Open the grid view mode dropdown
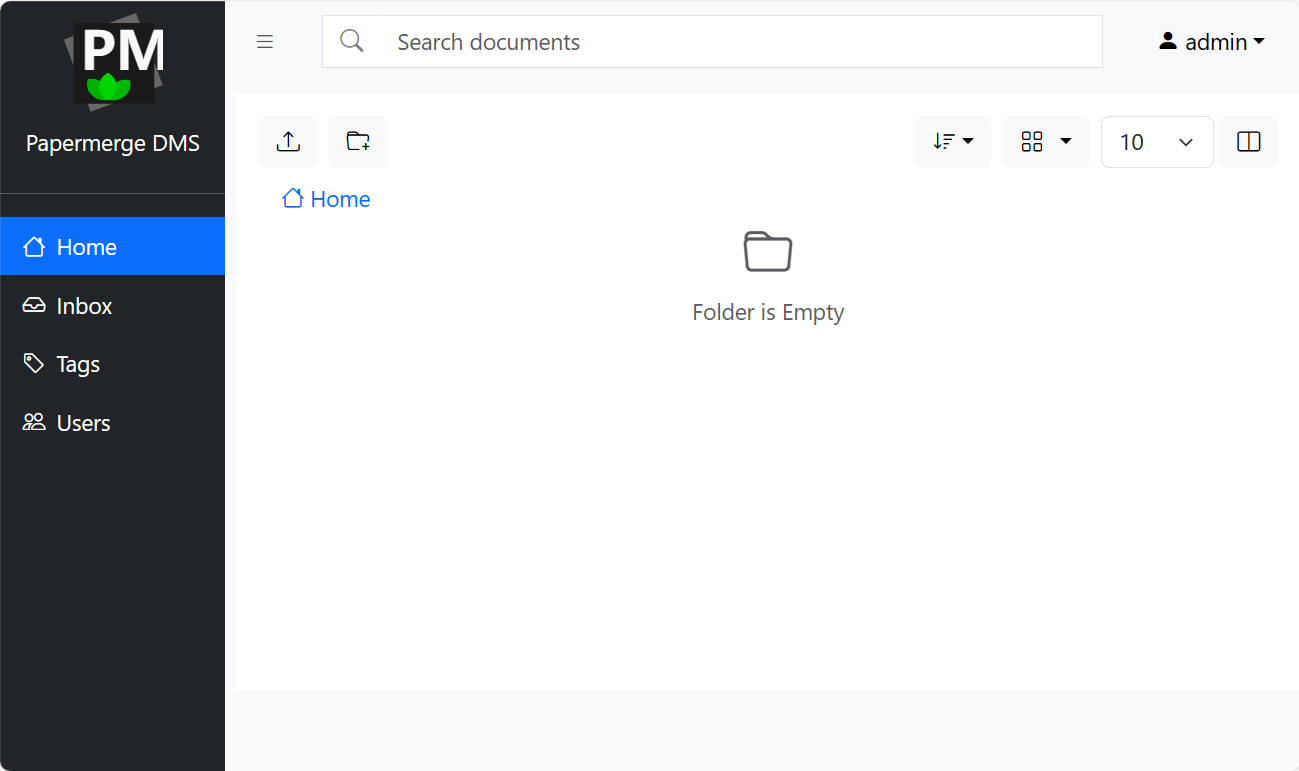This screenshot has height=771, width=1299. point(1045,142)
